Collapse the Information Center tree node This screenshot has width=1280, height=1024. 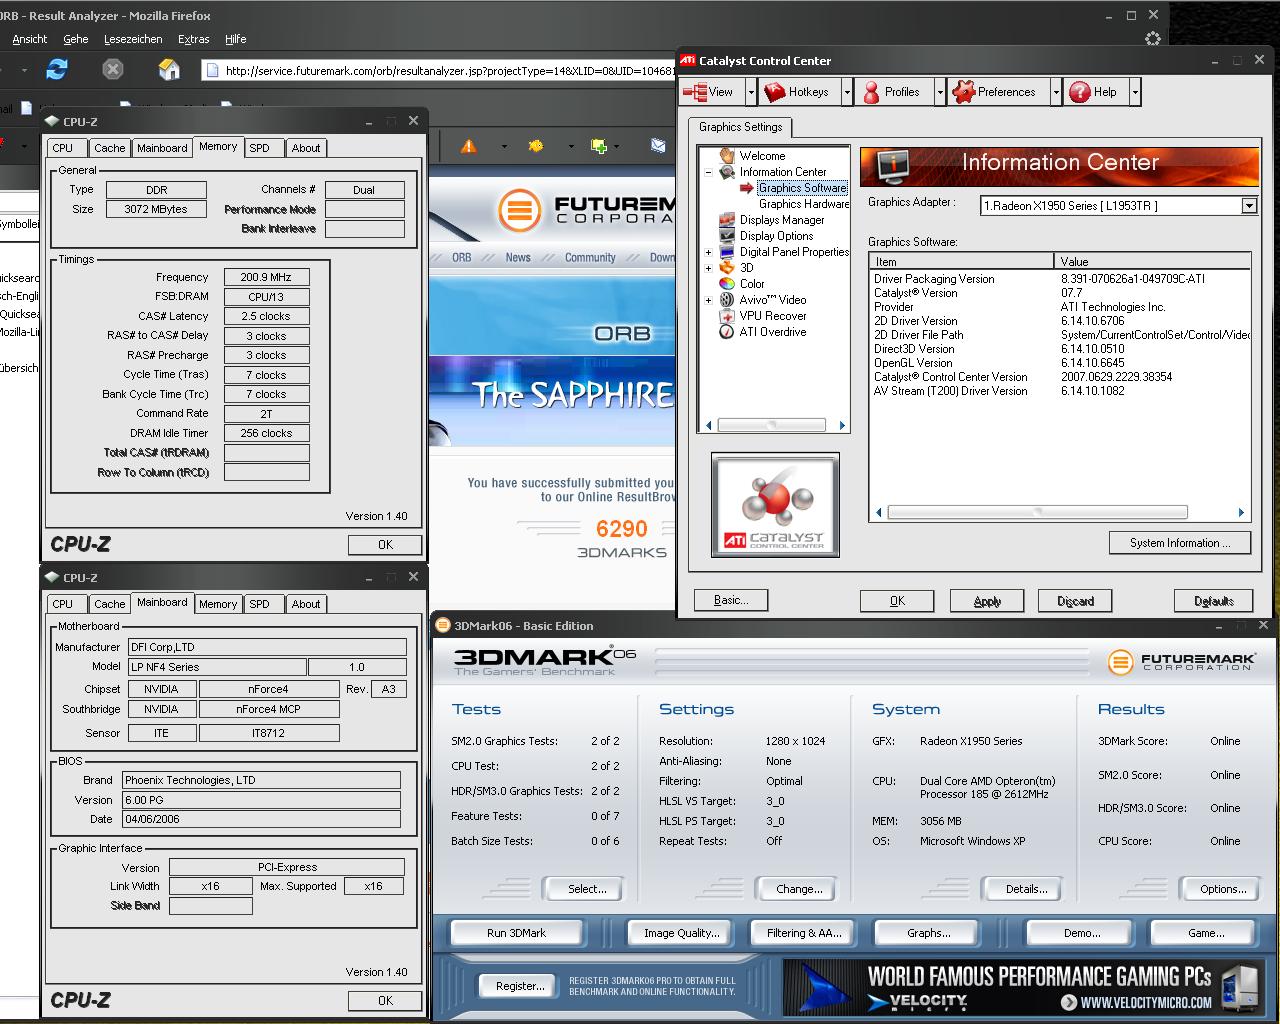709,172
